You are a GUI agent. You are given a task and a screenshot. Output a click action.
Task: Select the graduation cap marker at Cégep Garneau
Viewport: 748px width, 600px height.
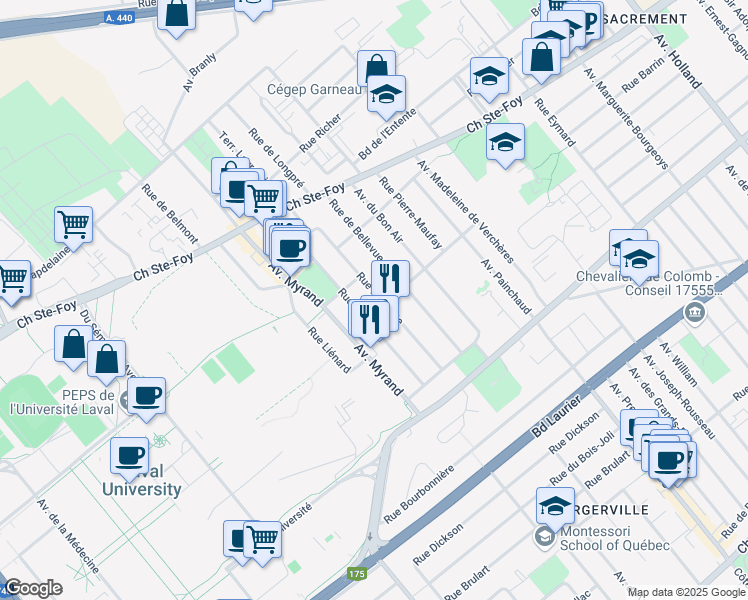386,94
